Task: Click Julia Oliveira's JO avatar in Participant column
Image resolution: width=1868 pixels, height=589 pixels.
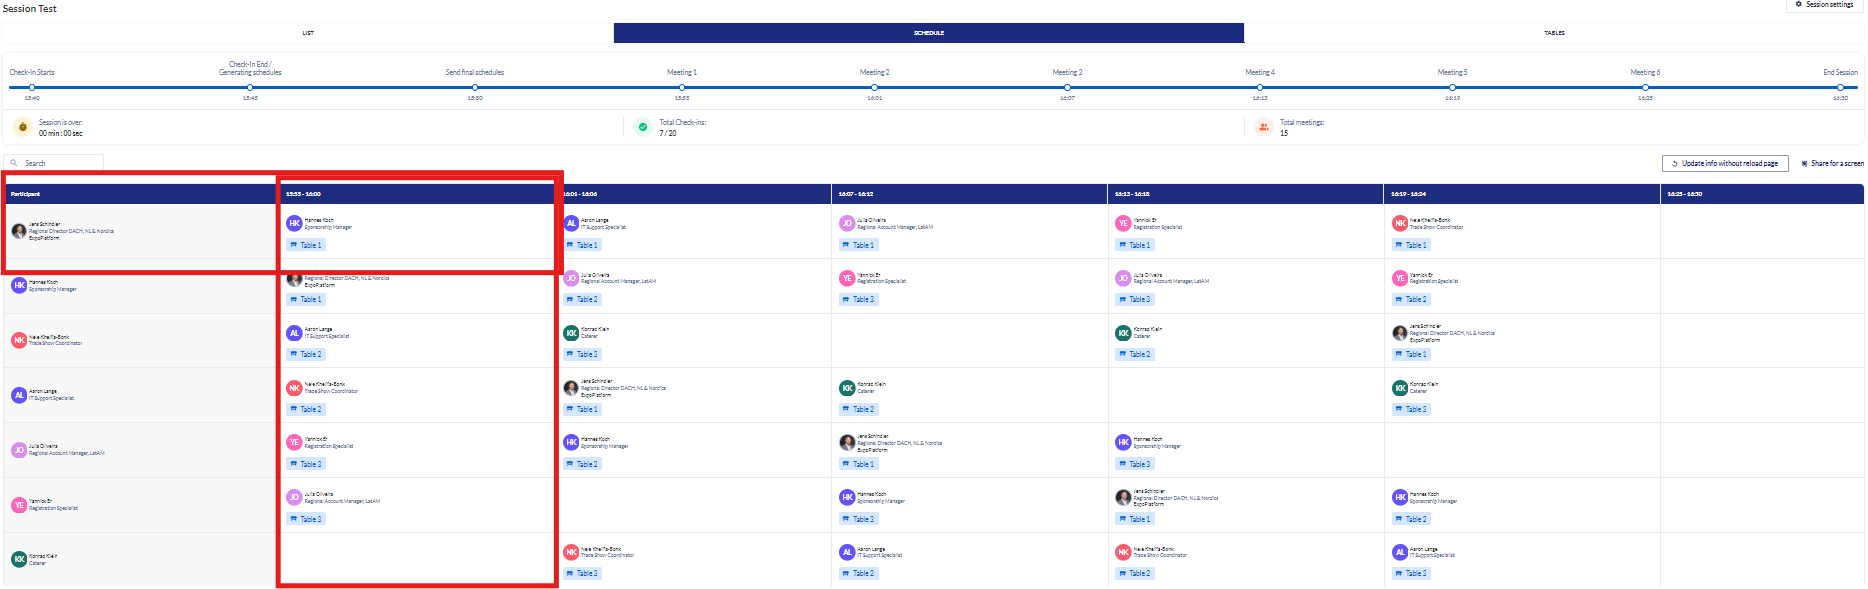Action: click(x=19, y=450)
